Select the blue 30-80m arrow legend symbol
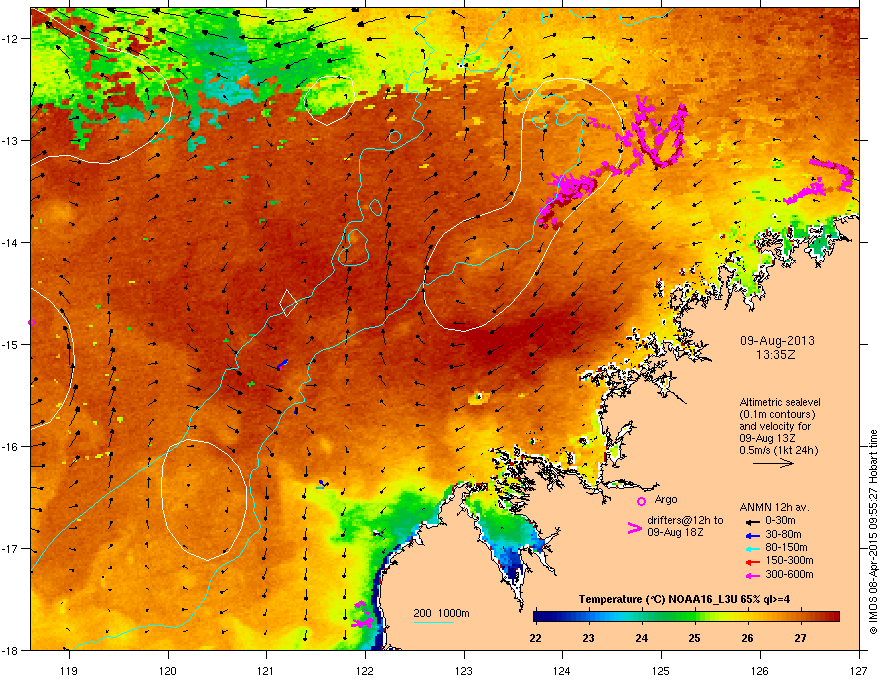Viewport: 880px width, 680px height. click(751, 535)
